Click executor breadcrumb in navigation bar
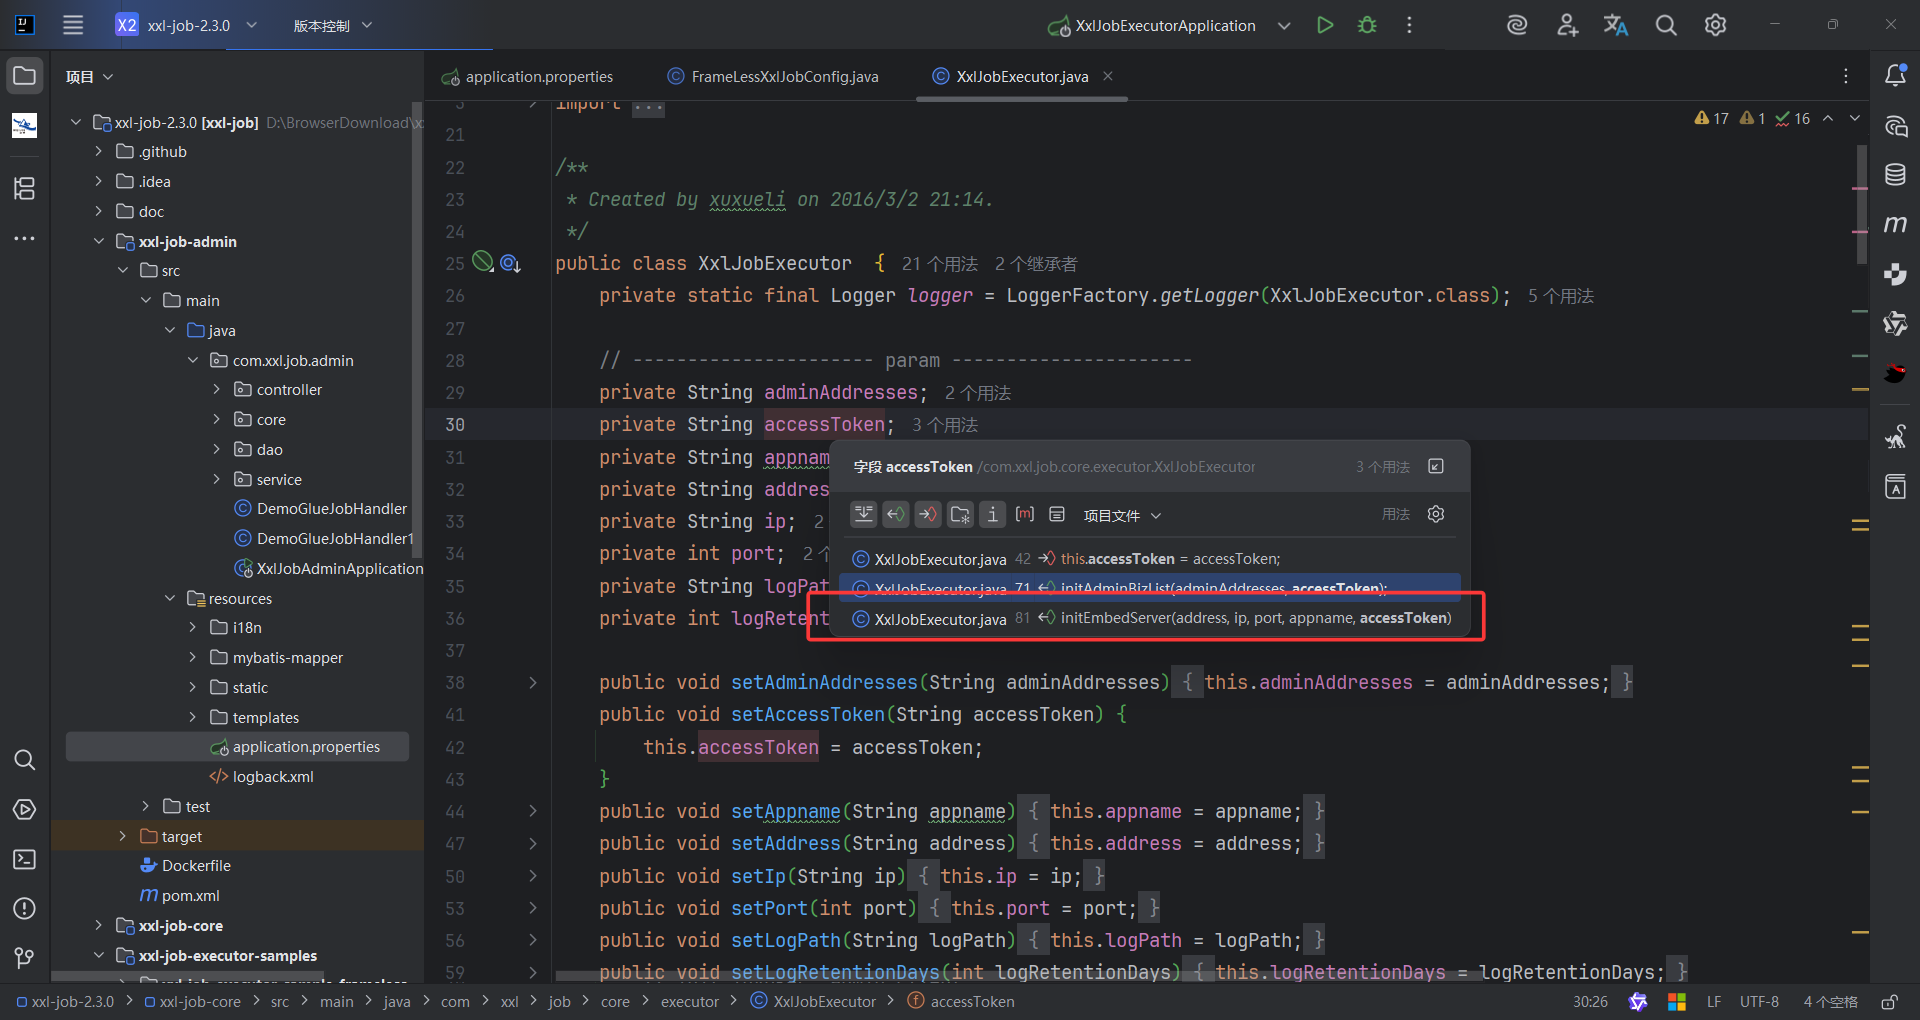The image size is (1920, 1020). tap(690, 1002)
